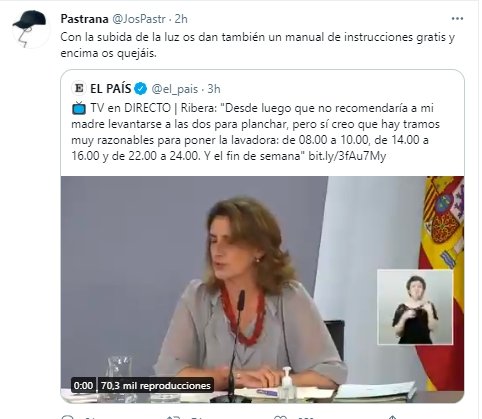
Task: Select the EL PAÍS account name
Action: pyautogui.click(x=110, y=89)
